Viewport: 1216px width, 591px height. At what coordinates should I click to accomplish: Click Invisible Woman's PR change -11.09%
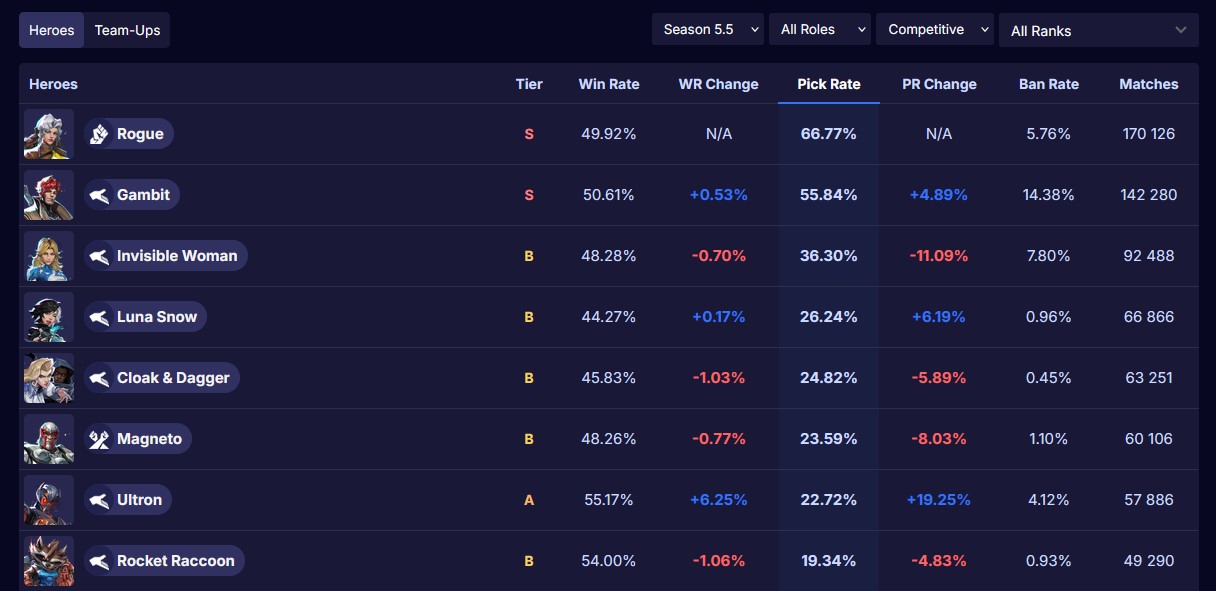[939, 256]
